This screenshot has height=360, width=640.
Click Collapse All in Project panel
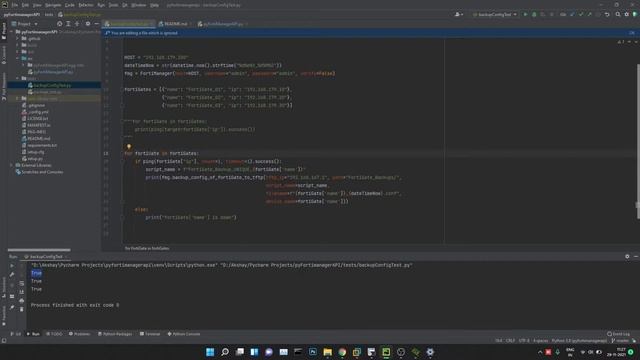(77, 24)
